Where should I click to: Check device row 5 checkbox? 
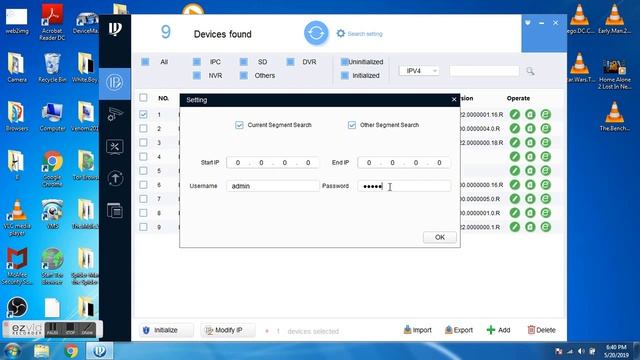143,171
